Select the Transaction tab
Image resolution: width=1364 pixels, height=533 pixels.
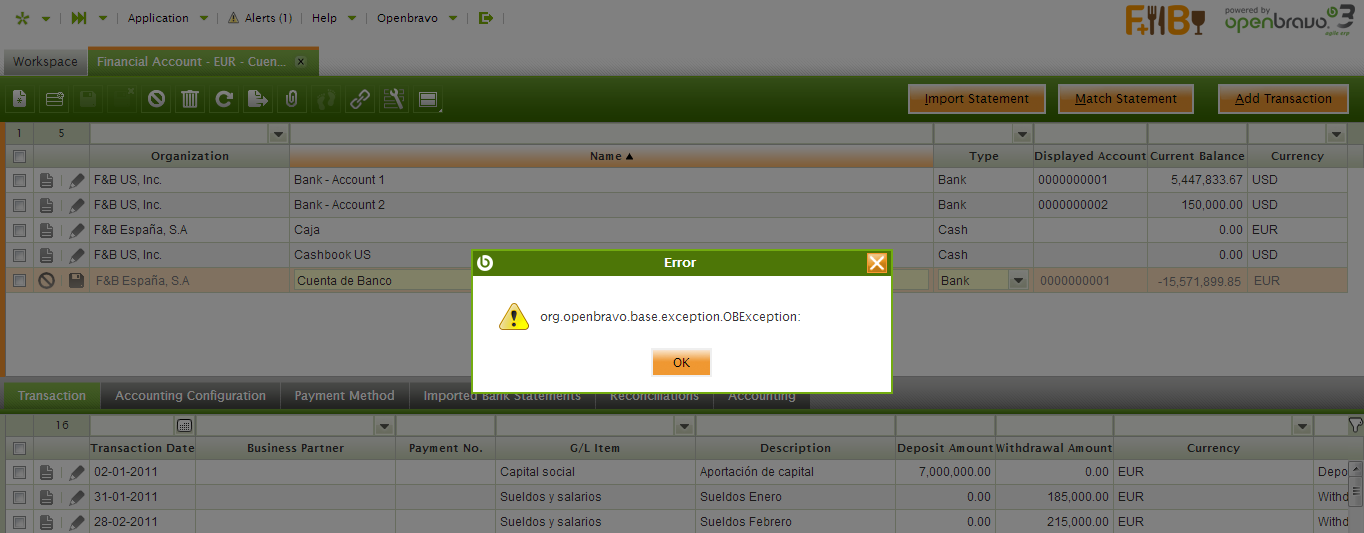pos(52,396)
